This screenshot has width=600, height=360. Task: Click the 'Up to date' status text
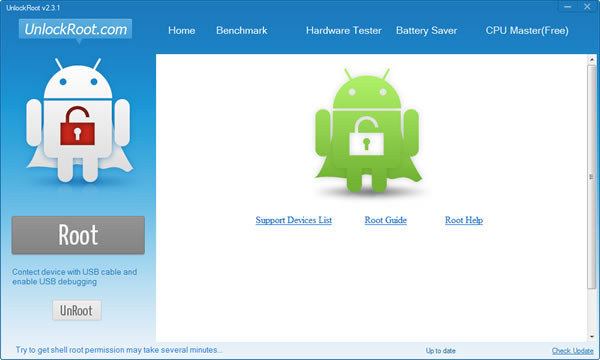[x=440, y=351]
